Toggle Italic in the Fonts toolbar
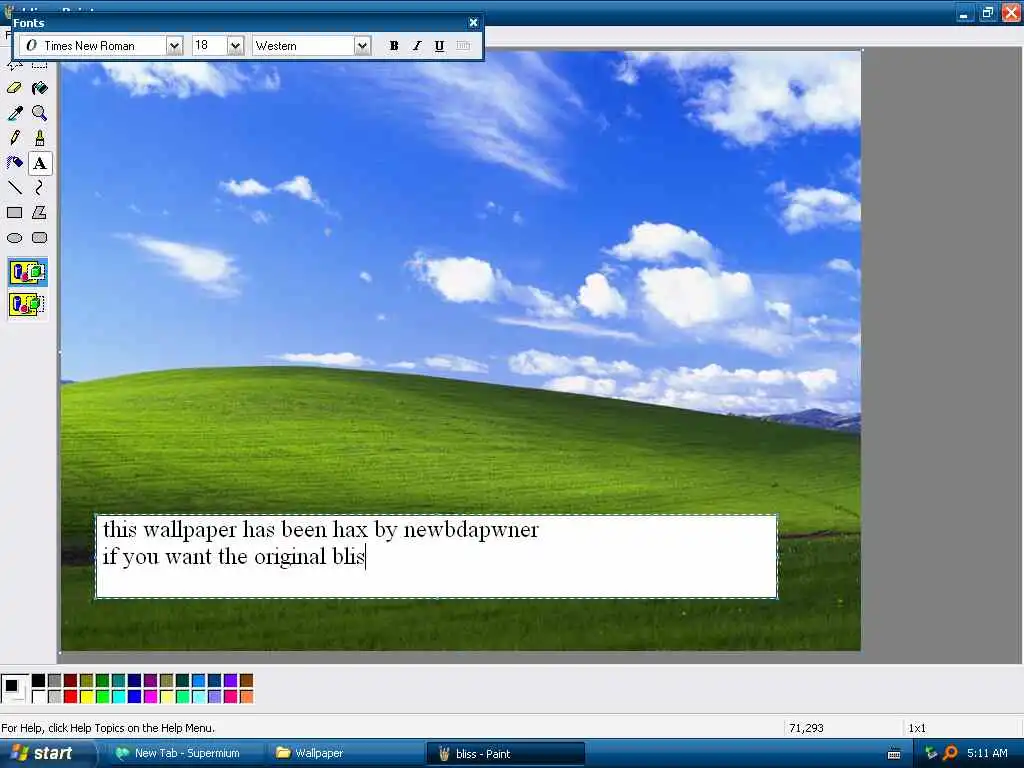This screenshot has width=1024, height=768. point(417,46)
